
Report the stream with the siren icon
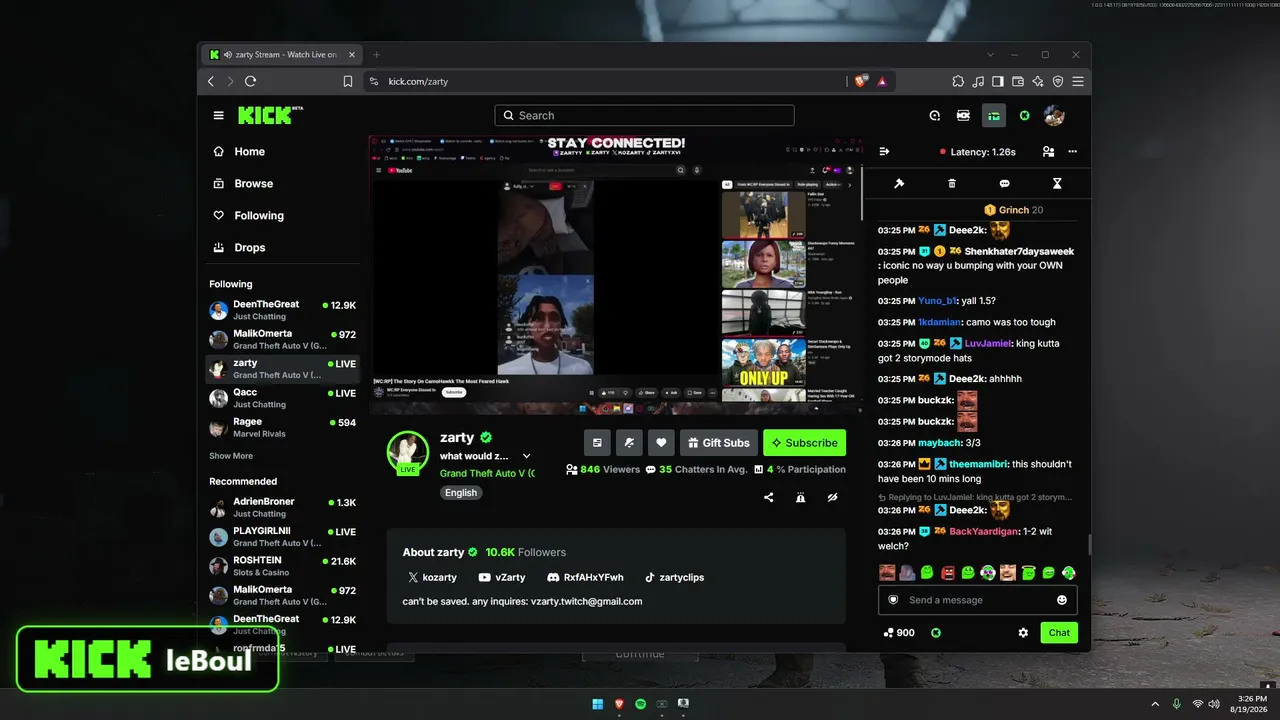click(800, 497)
